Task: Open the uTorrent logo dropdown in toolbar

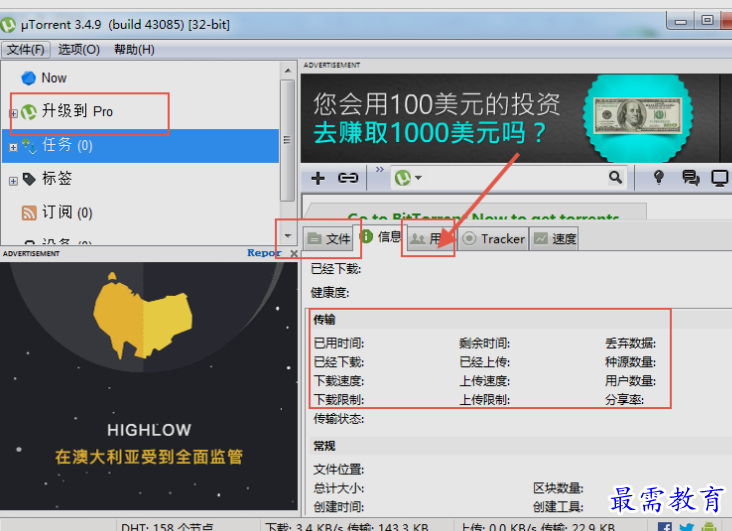Action: coord(408,178)
